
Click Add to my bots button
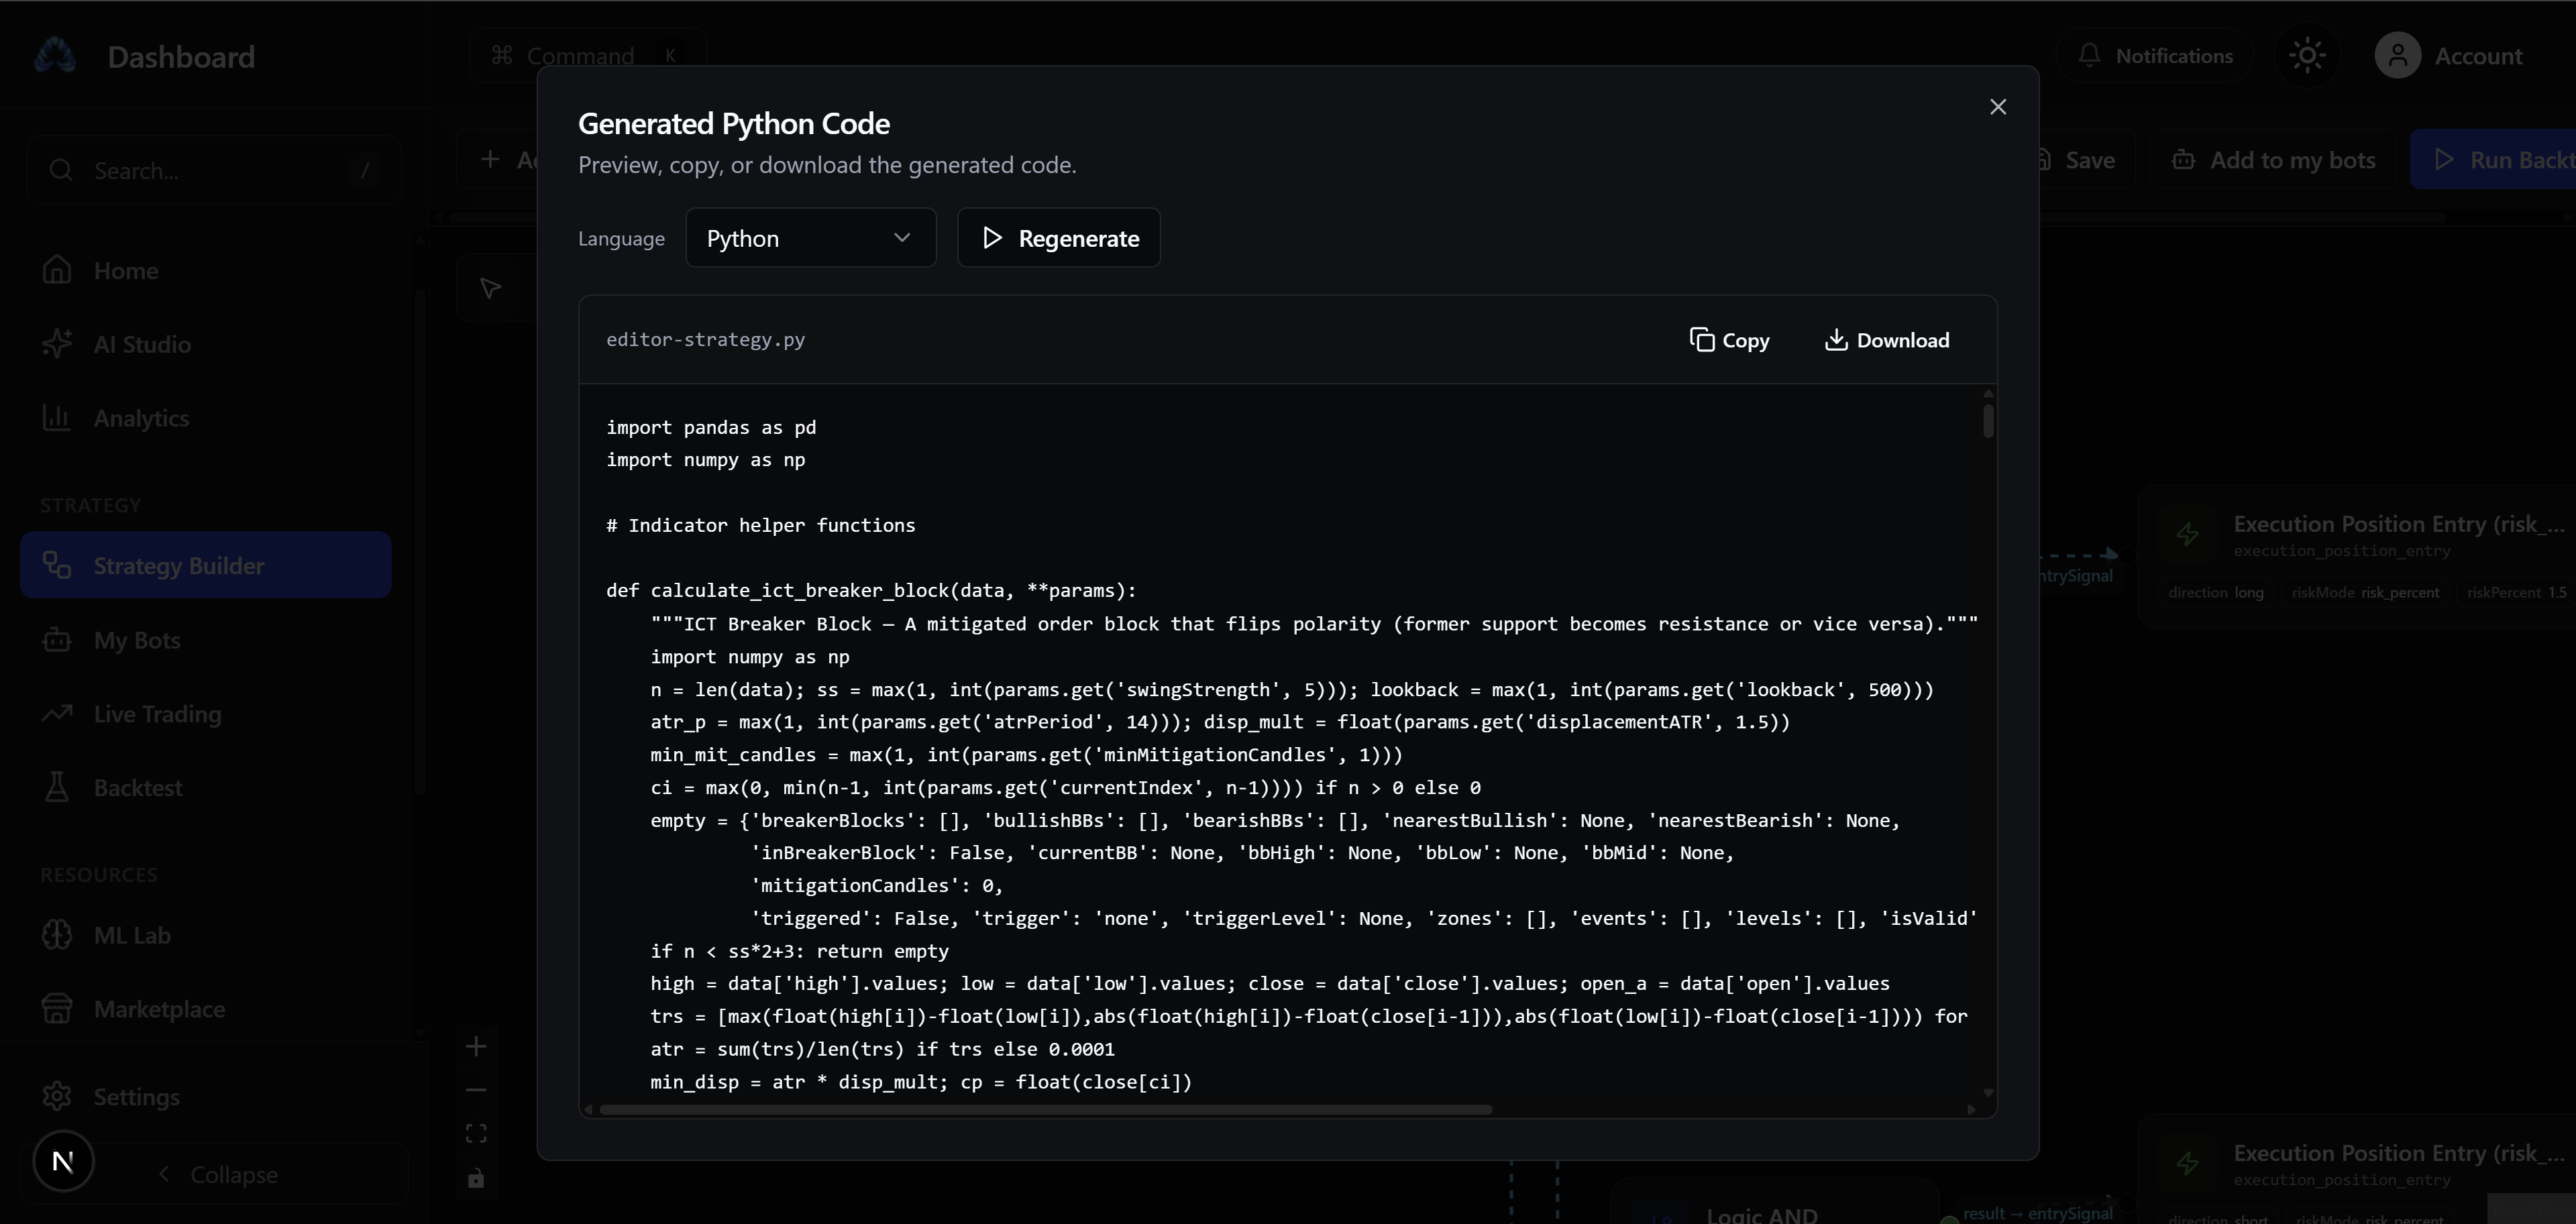click(x=2273, y=160)
